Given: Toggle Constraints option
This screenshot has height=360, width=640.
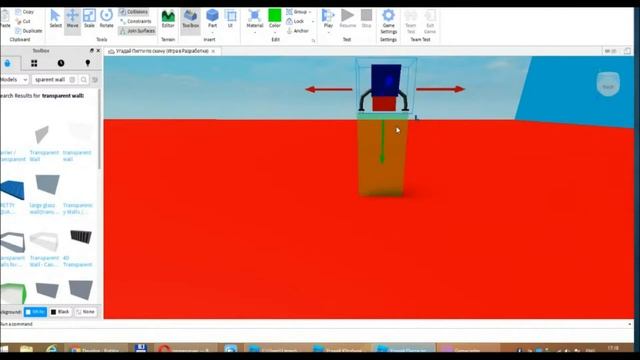Looking at the screenshot, I should [136, 21].
